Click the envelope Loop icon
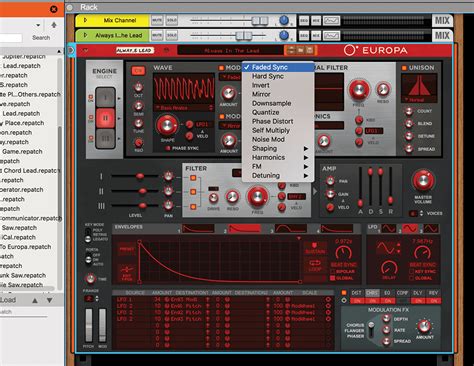The height and width of the screenshot is (366, 474). tap(315, 266)
